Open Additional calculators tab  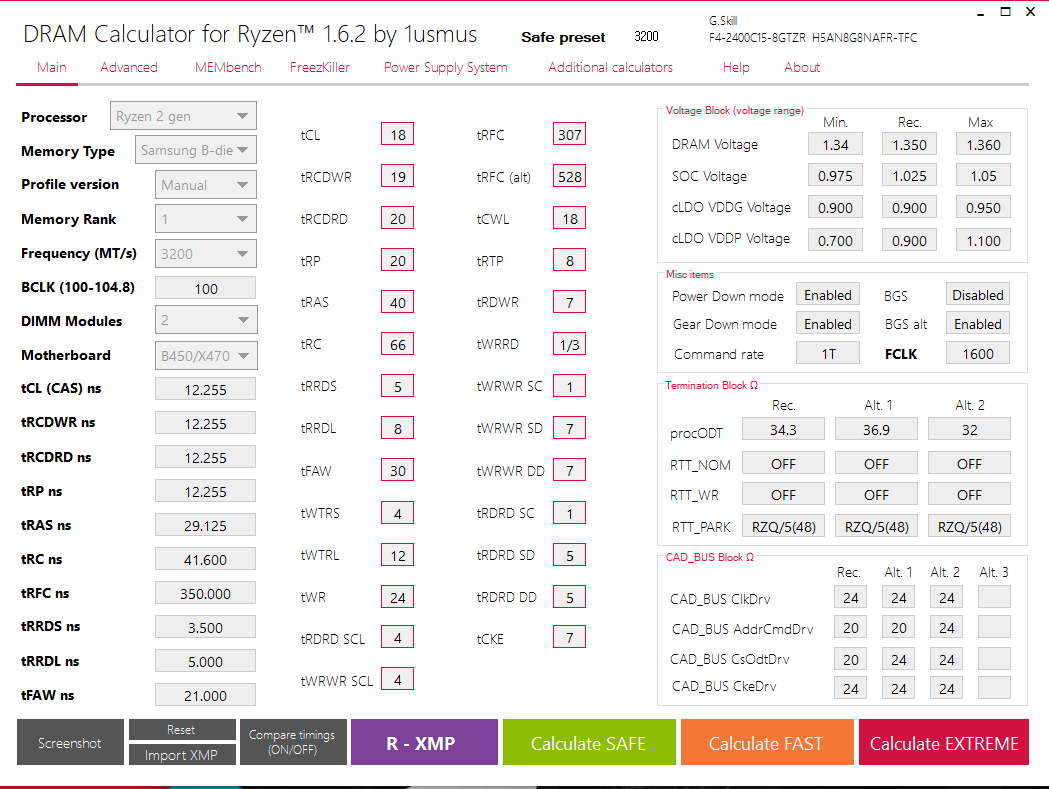tap(610, 68)
